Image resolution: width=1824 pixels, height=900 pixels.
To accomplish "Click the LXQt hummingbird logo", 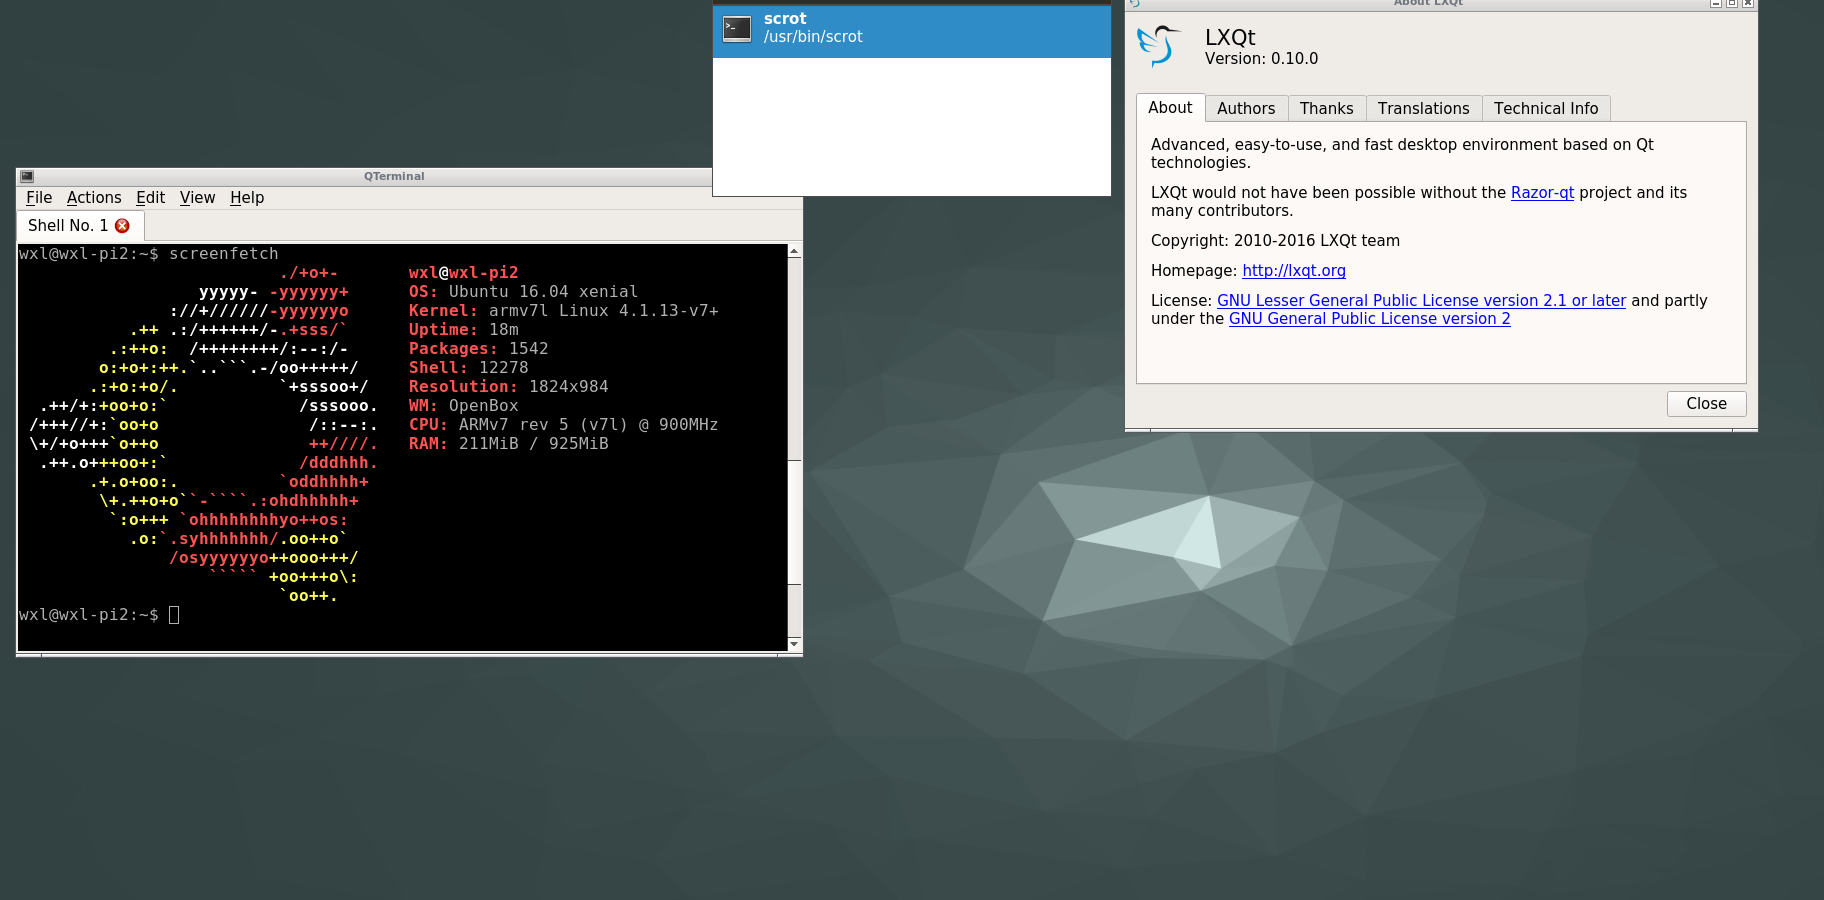I will pyautogui.click(x=1158, y=46).
